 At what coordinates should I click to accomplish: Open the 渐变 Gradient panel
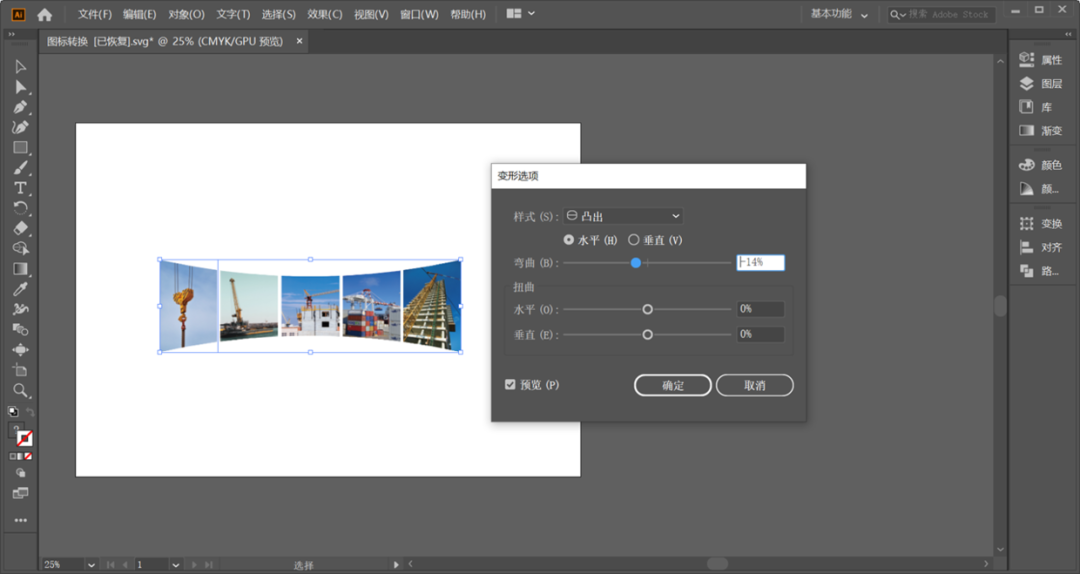click(x=1041, y=130)
